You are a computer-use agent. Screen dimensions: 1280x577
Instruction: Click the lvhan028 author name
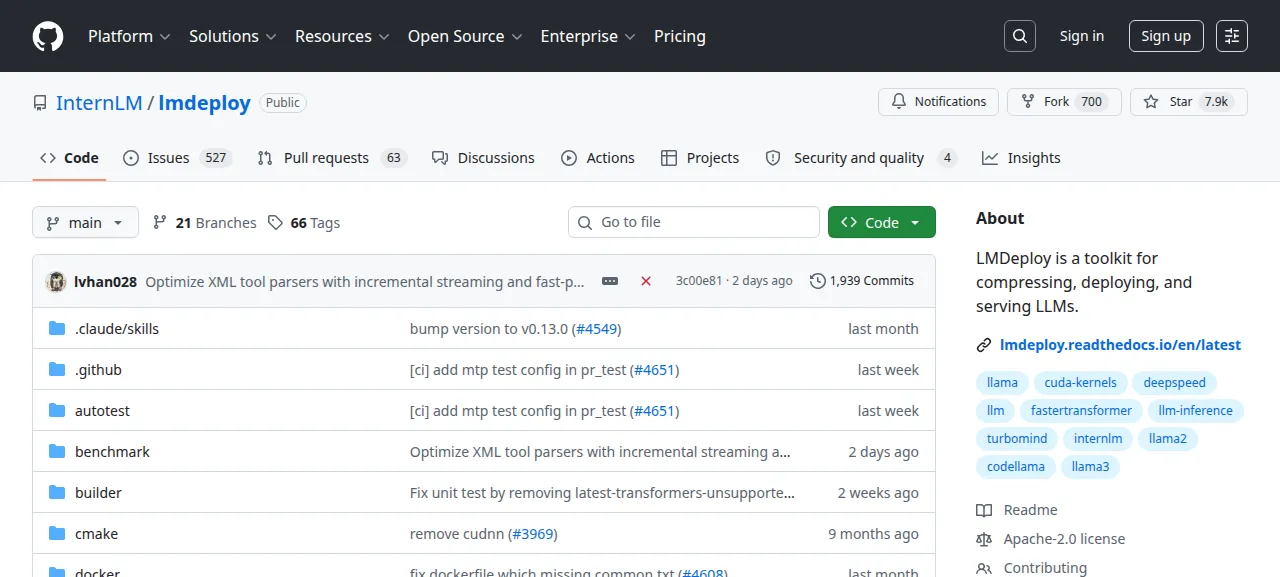point(105,282)
